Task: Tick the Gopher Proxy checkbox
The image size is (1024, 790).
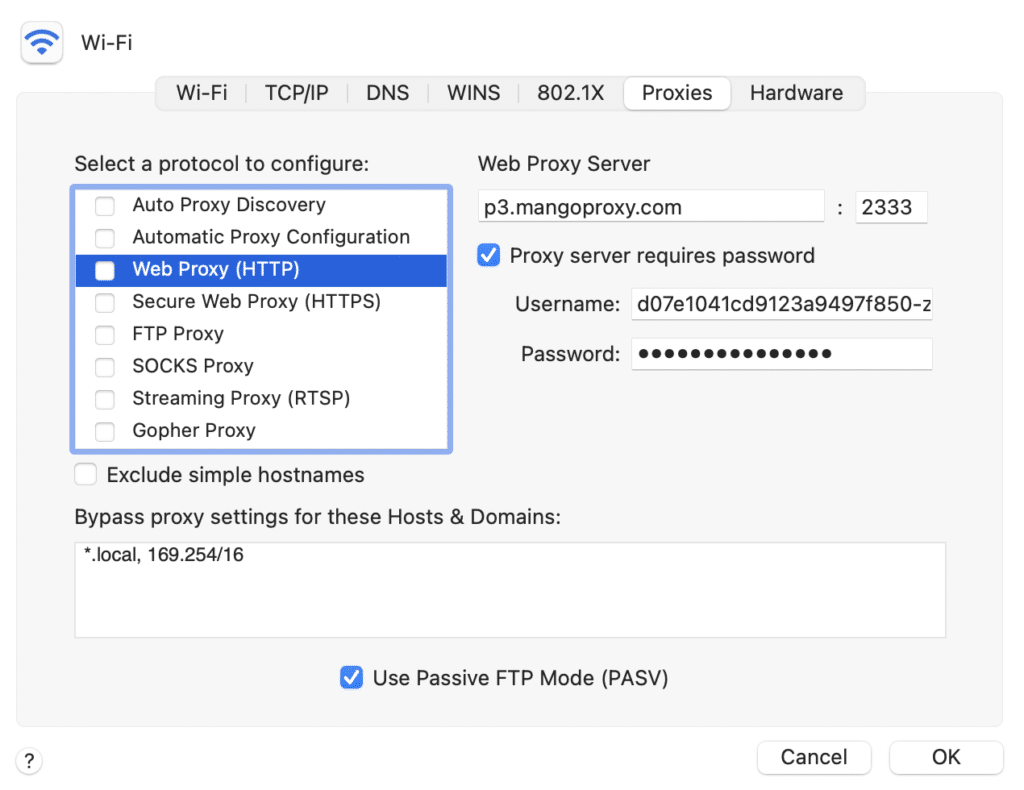Action: click(x=104, y=431)
